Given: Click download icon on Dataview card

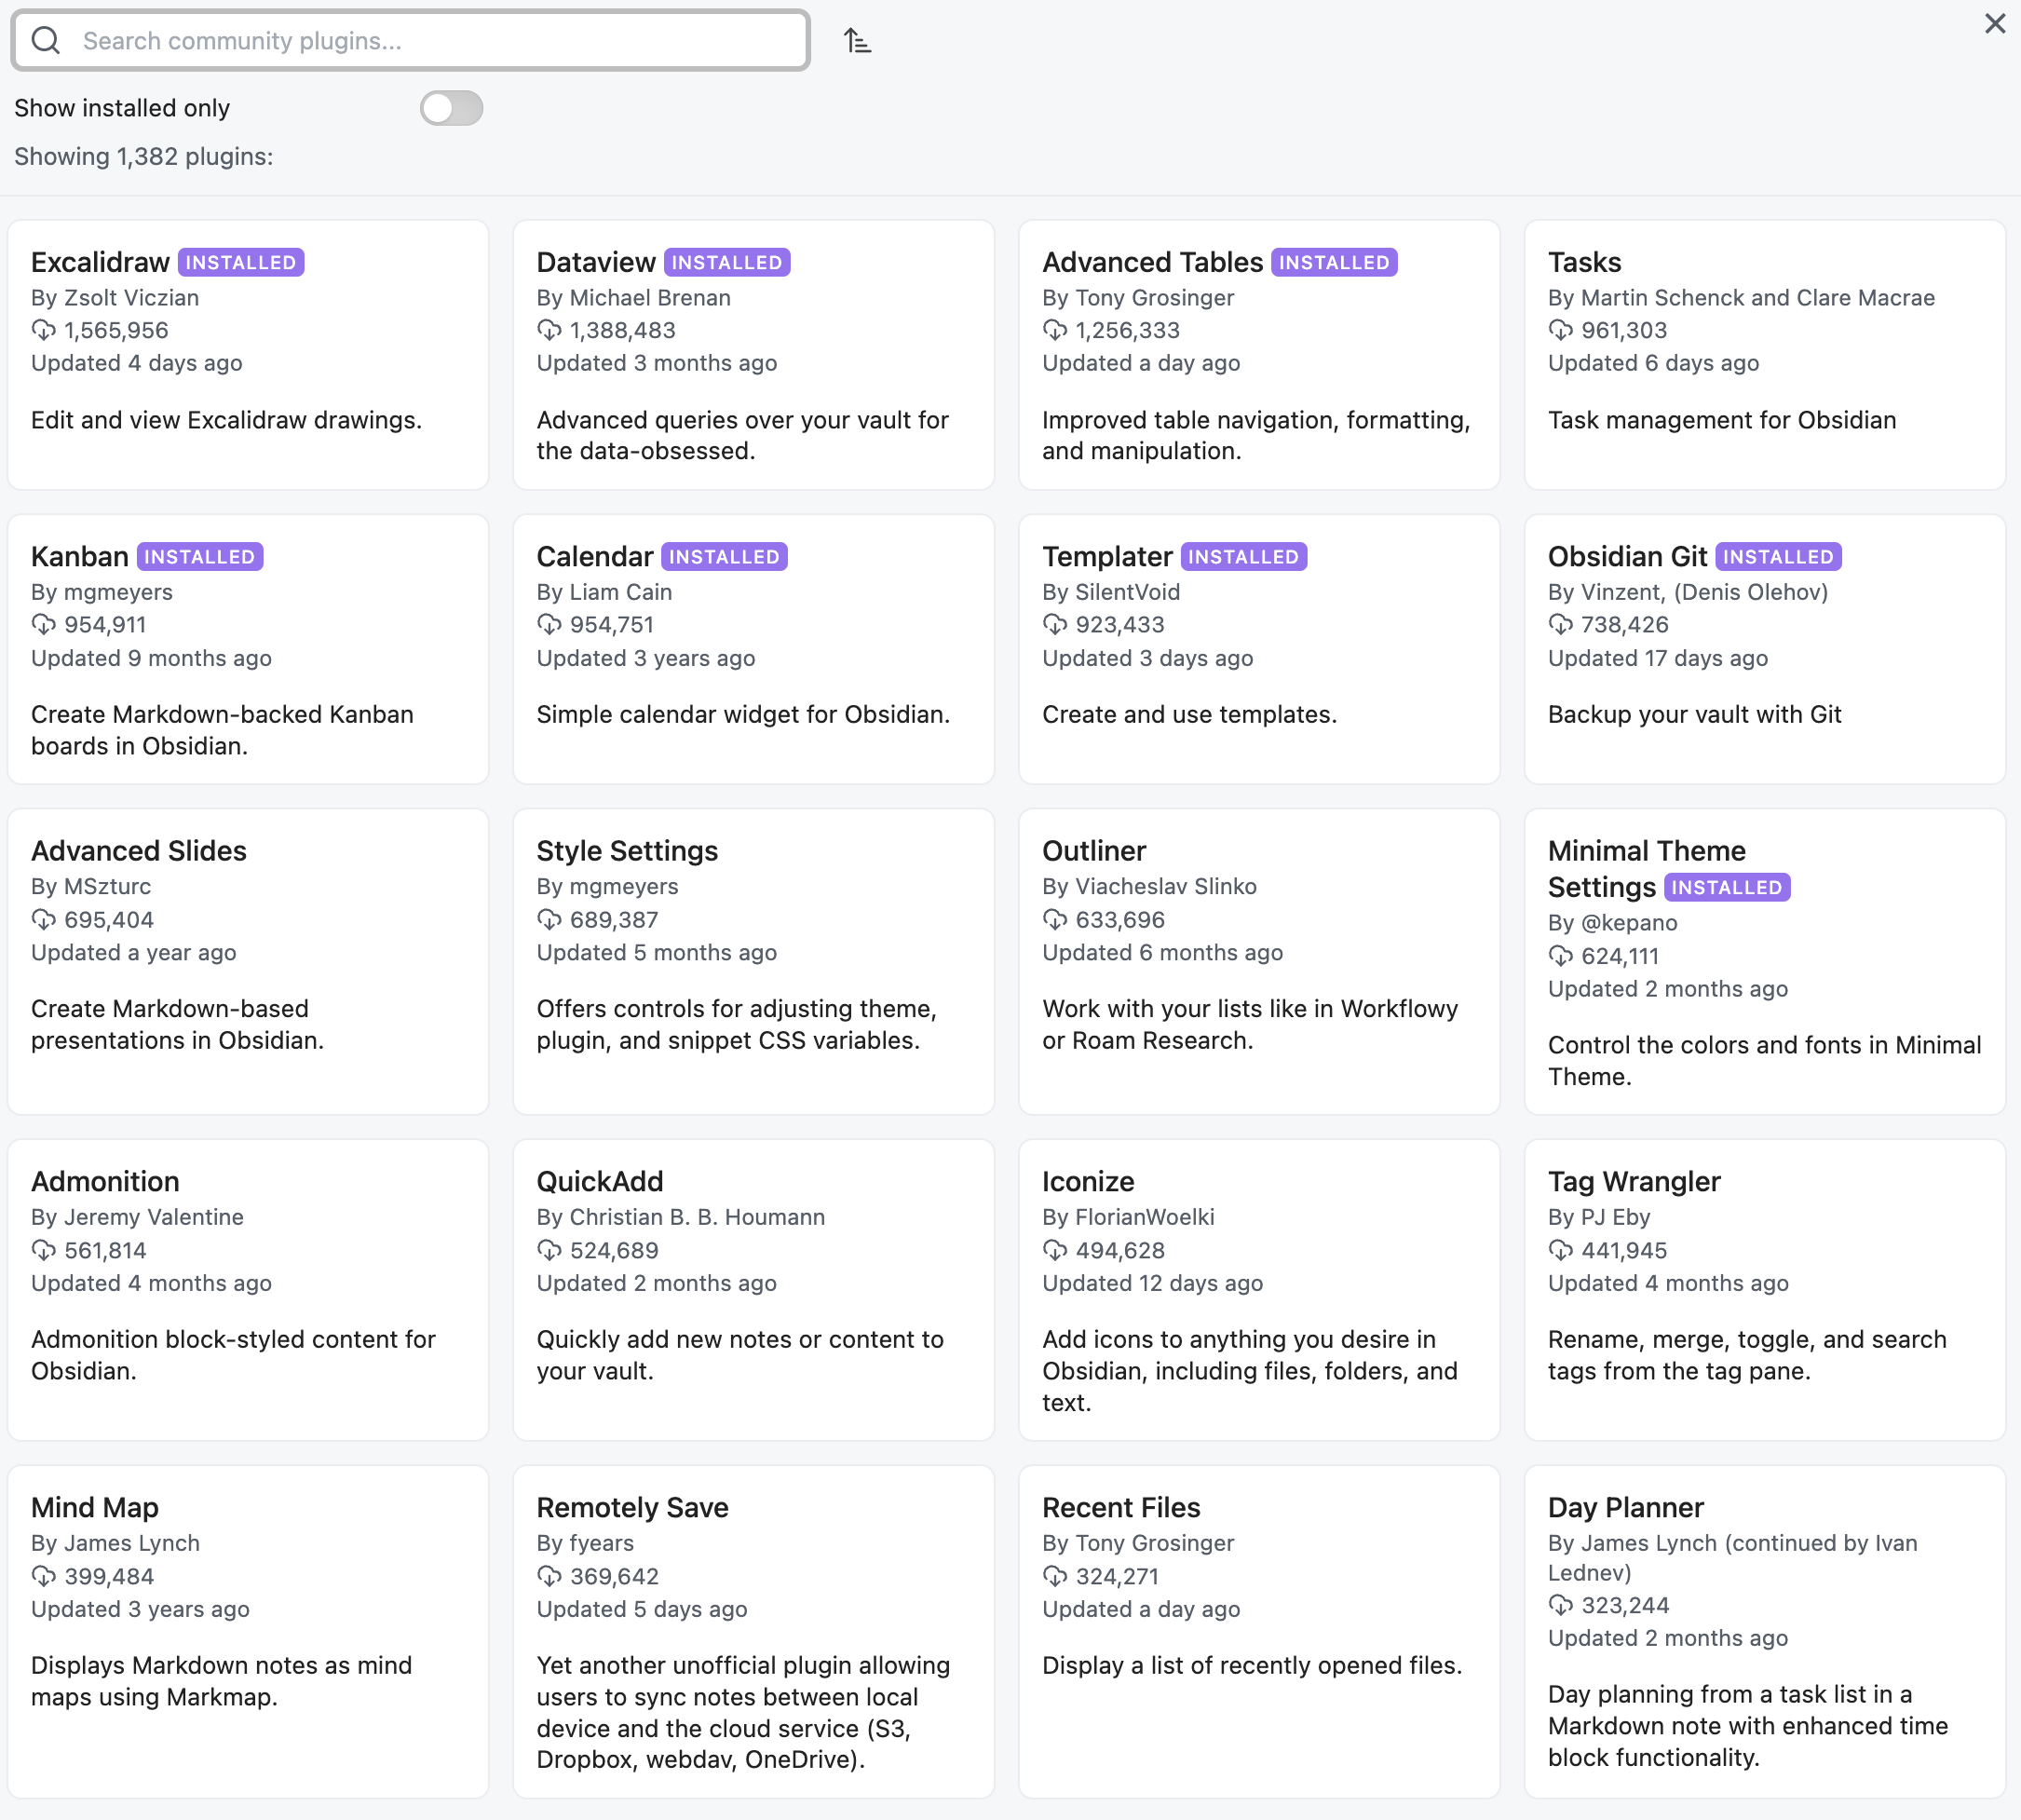Looking at the screenshot, I should tap(549, 330).
